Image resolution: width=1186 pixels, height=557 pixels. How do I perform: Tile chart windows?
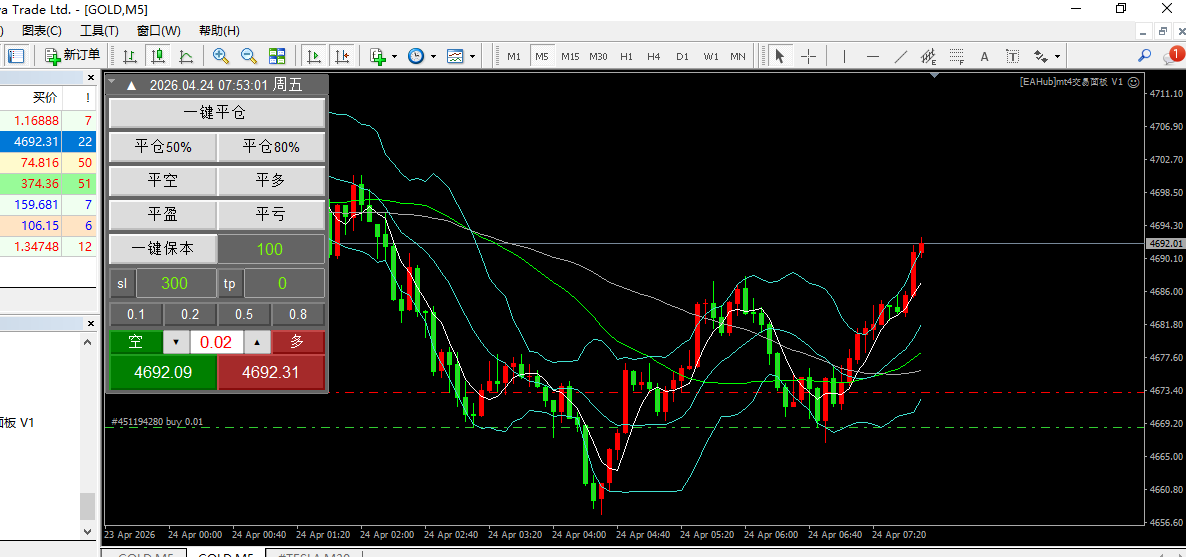pyautogui.click(x=277, y=55)
